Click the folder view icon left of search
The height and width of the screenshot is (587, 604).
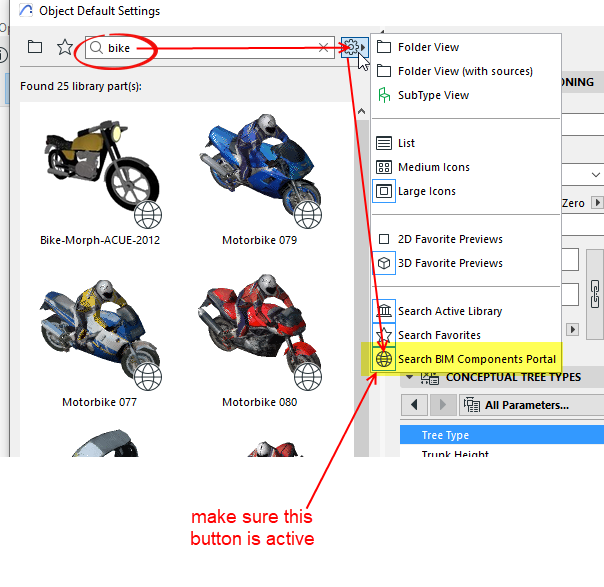[35, 47]
